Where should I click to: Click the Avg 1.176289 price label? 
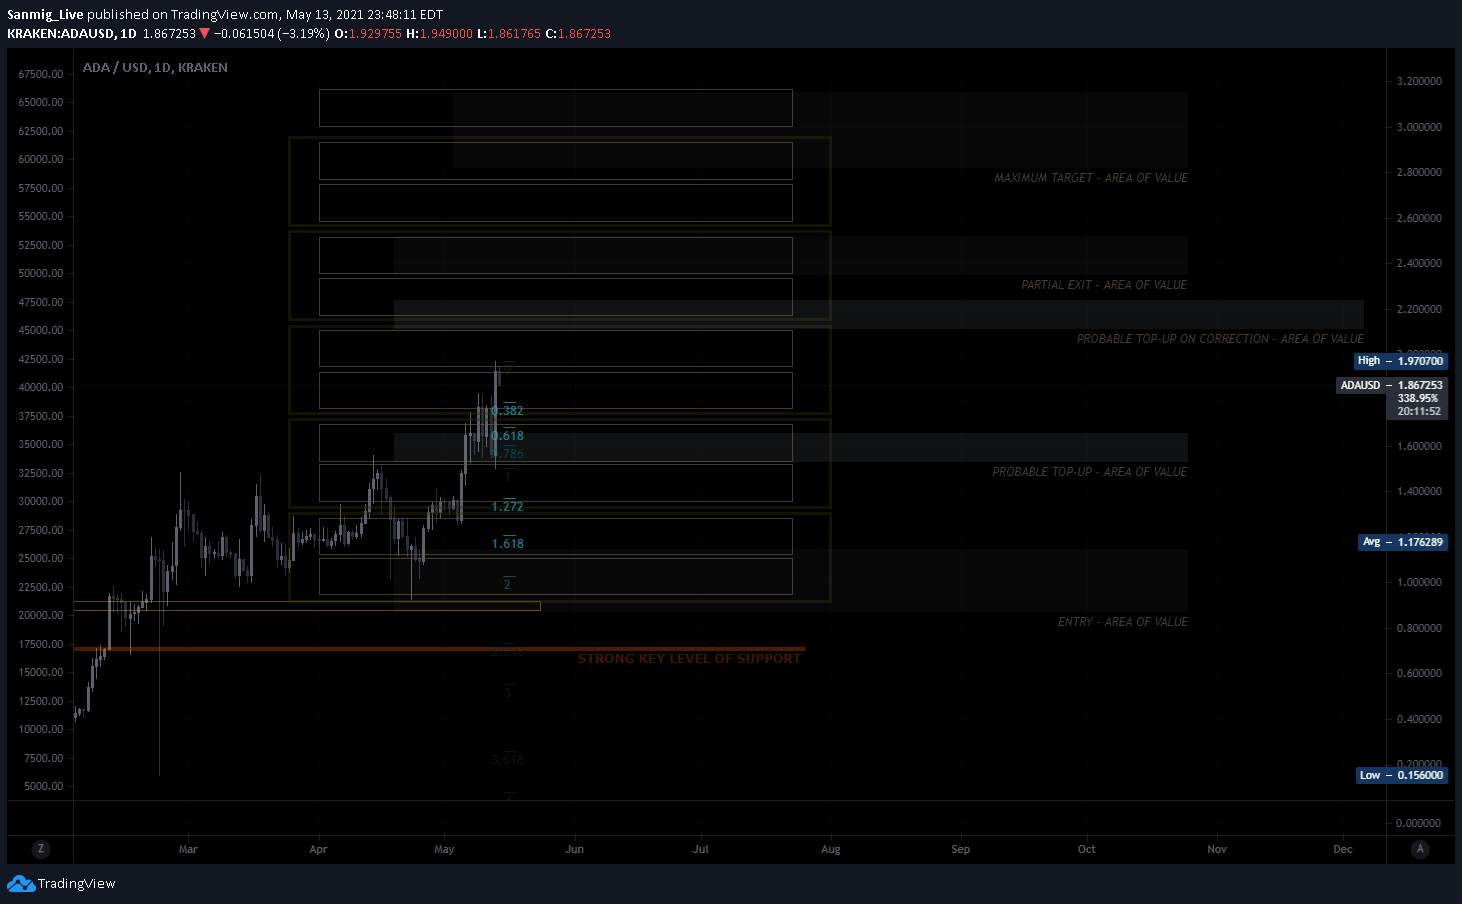point(1402,542)
